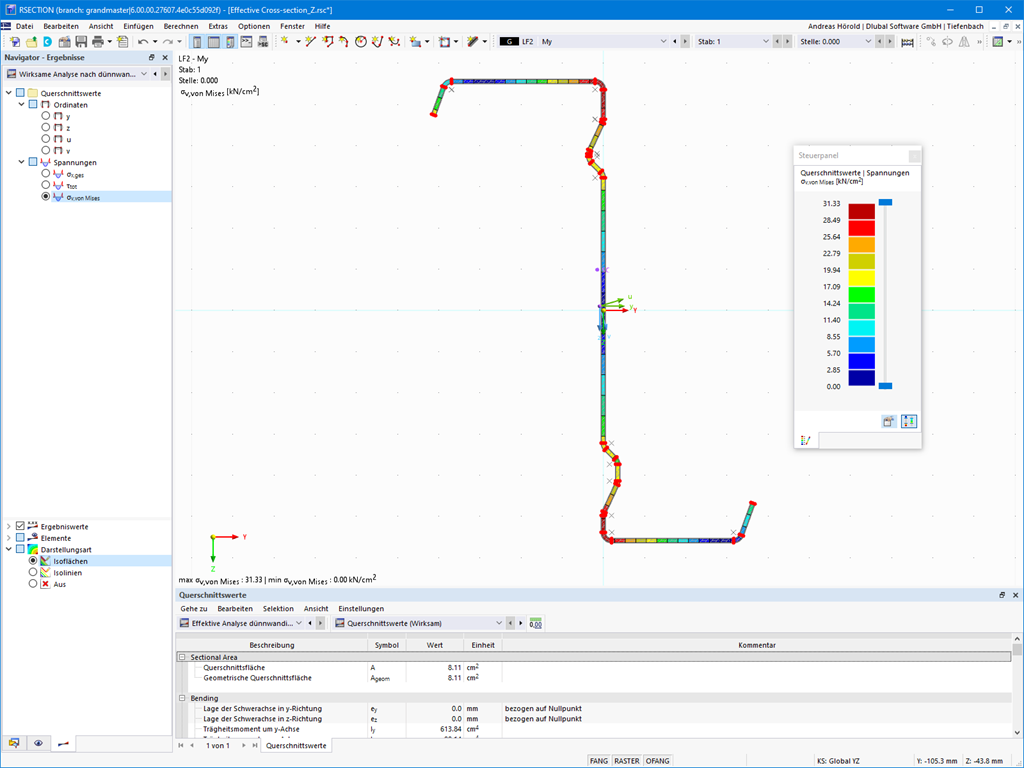The height and width of the screenshot is (768, 1024).
Task: Toggle the Ergebniswerte checkbox
Action: (20, 526)
